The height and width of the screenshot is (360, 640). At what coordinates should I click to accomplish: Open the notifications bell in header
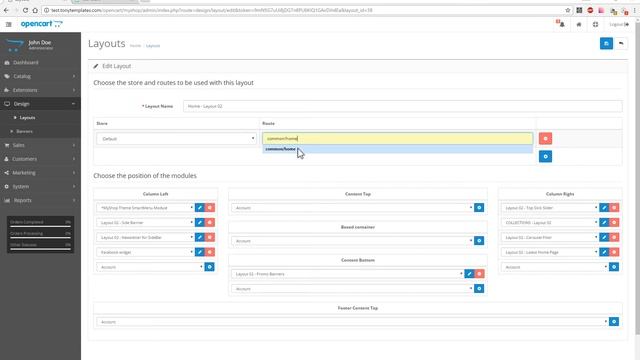(561, 24)
